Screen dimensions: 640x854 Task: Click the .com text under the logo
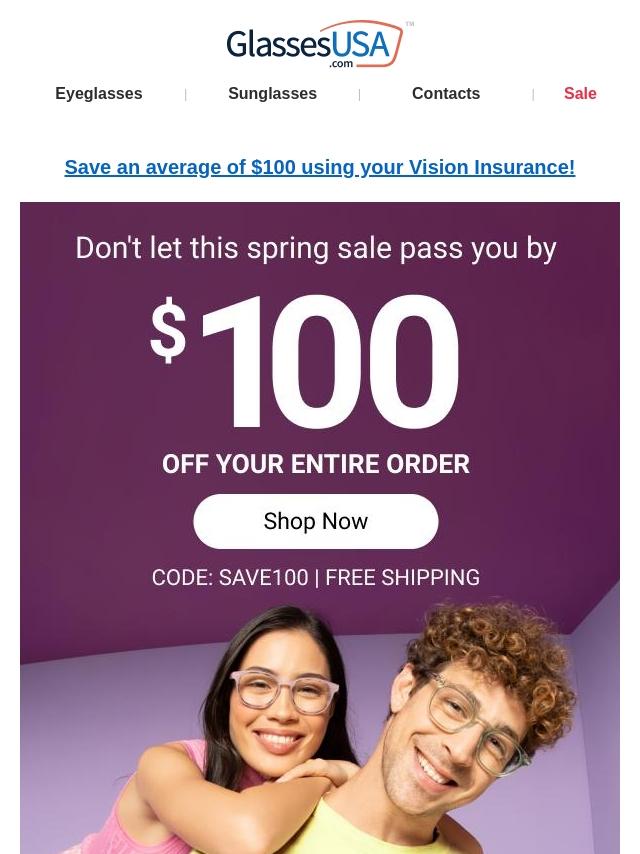341,64
